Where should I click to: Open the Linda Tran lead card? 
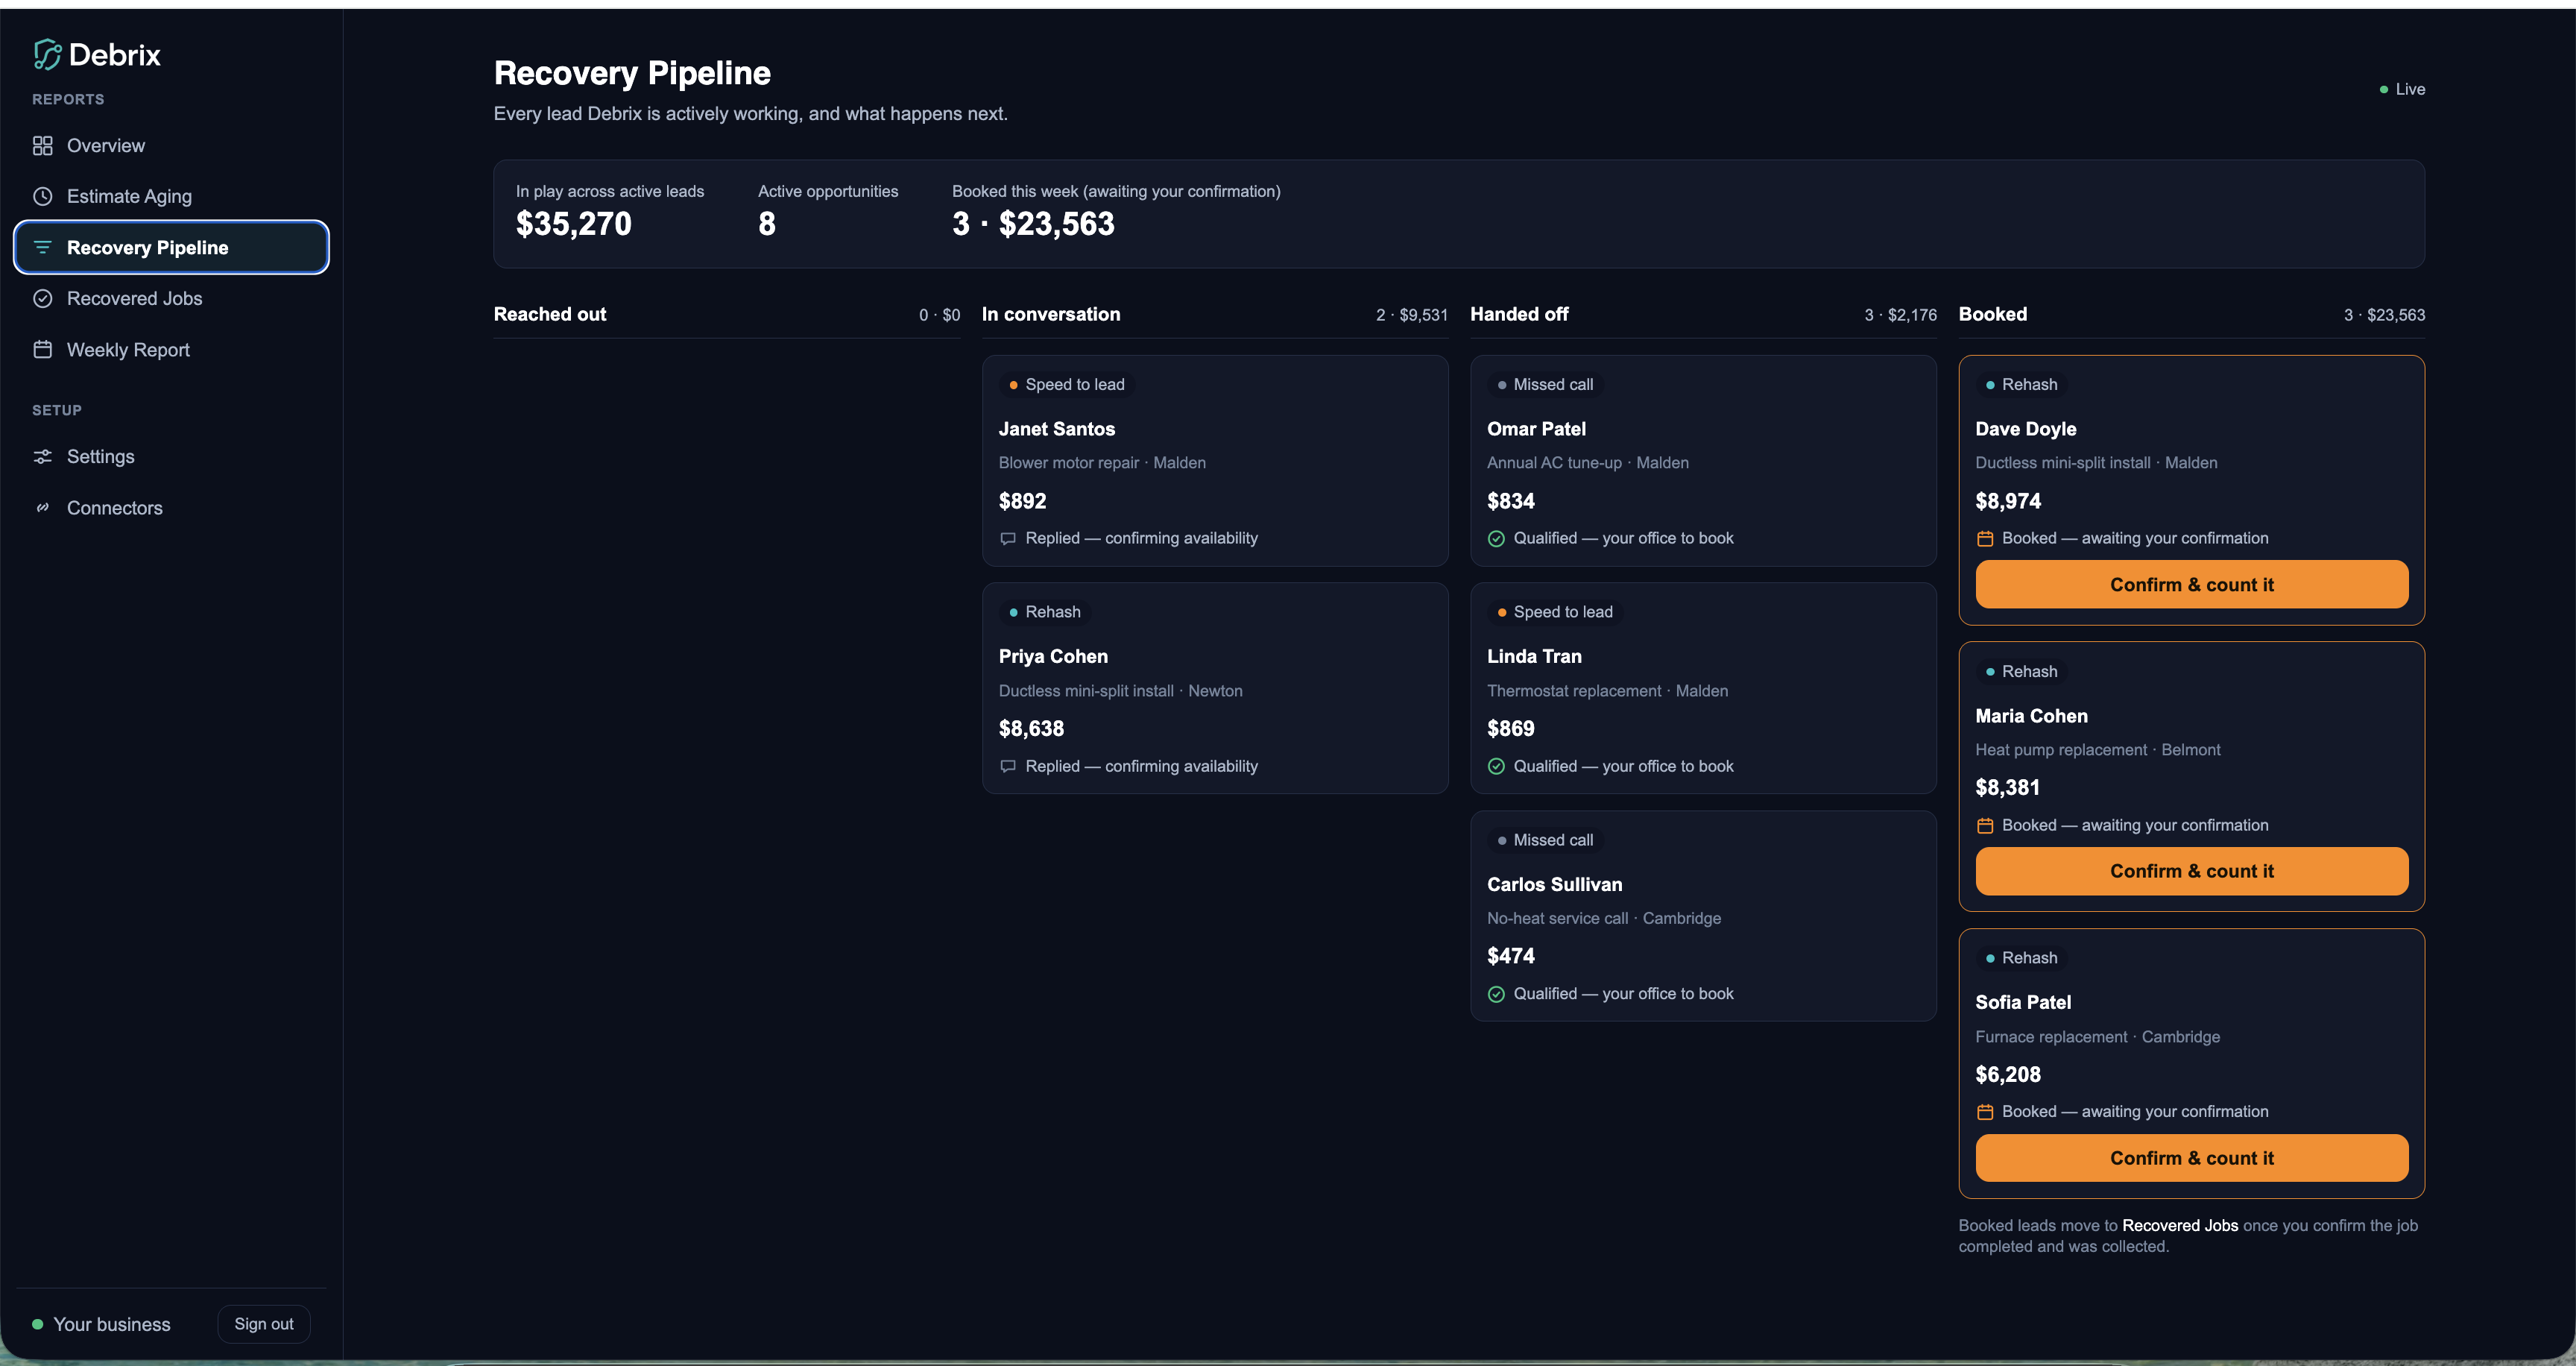1703,688
